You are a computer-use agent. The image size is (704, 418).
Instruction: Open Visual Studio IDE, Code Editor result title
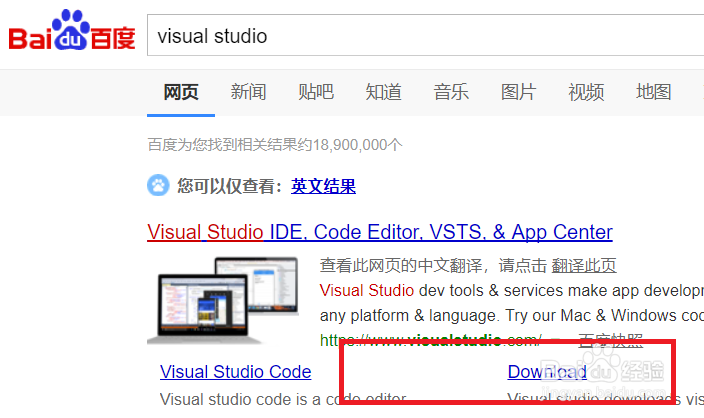tap(379, 232)
